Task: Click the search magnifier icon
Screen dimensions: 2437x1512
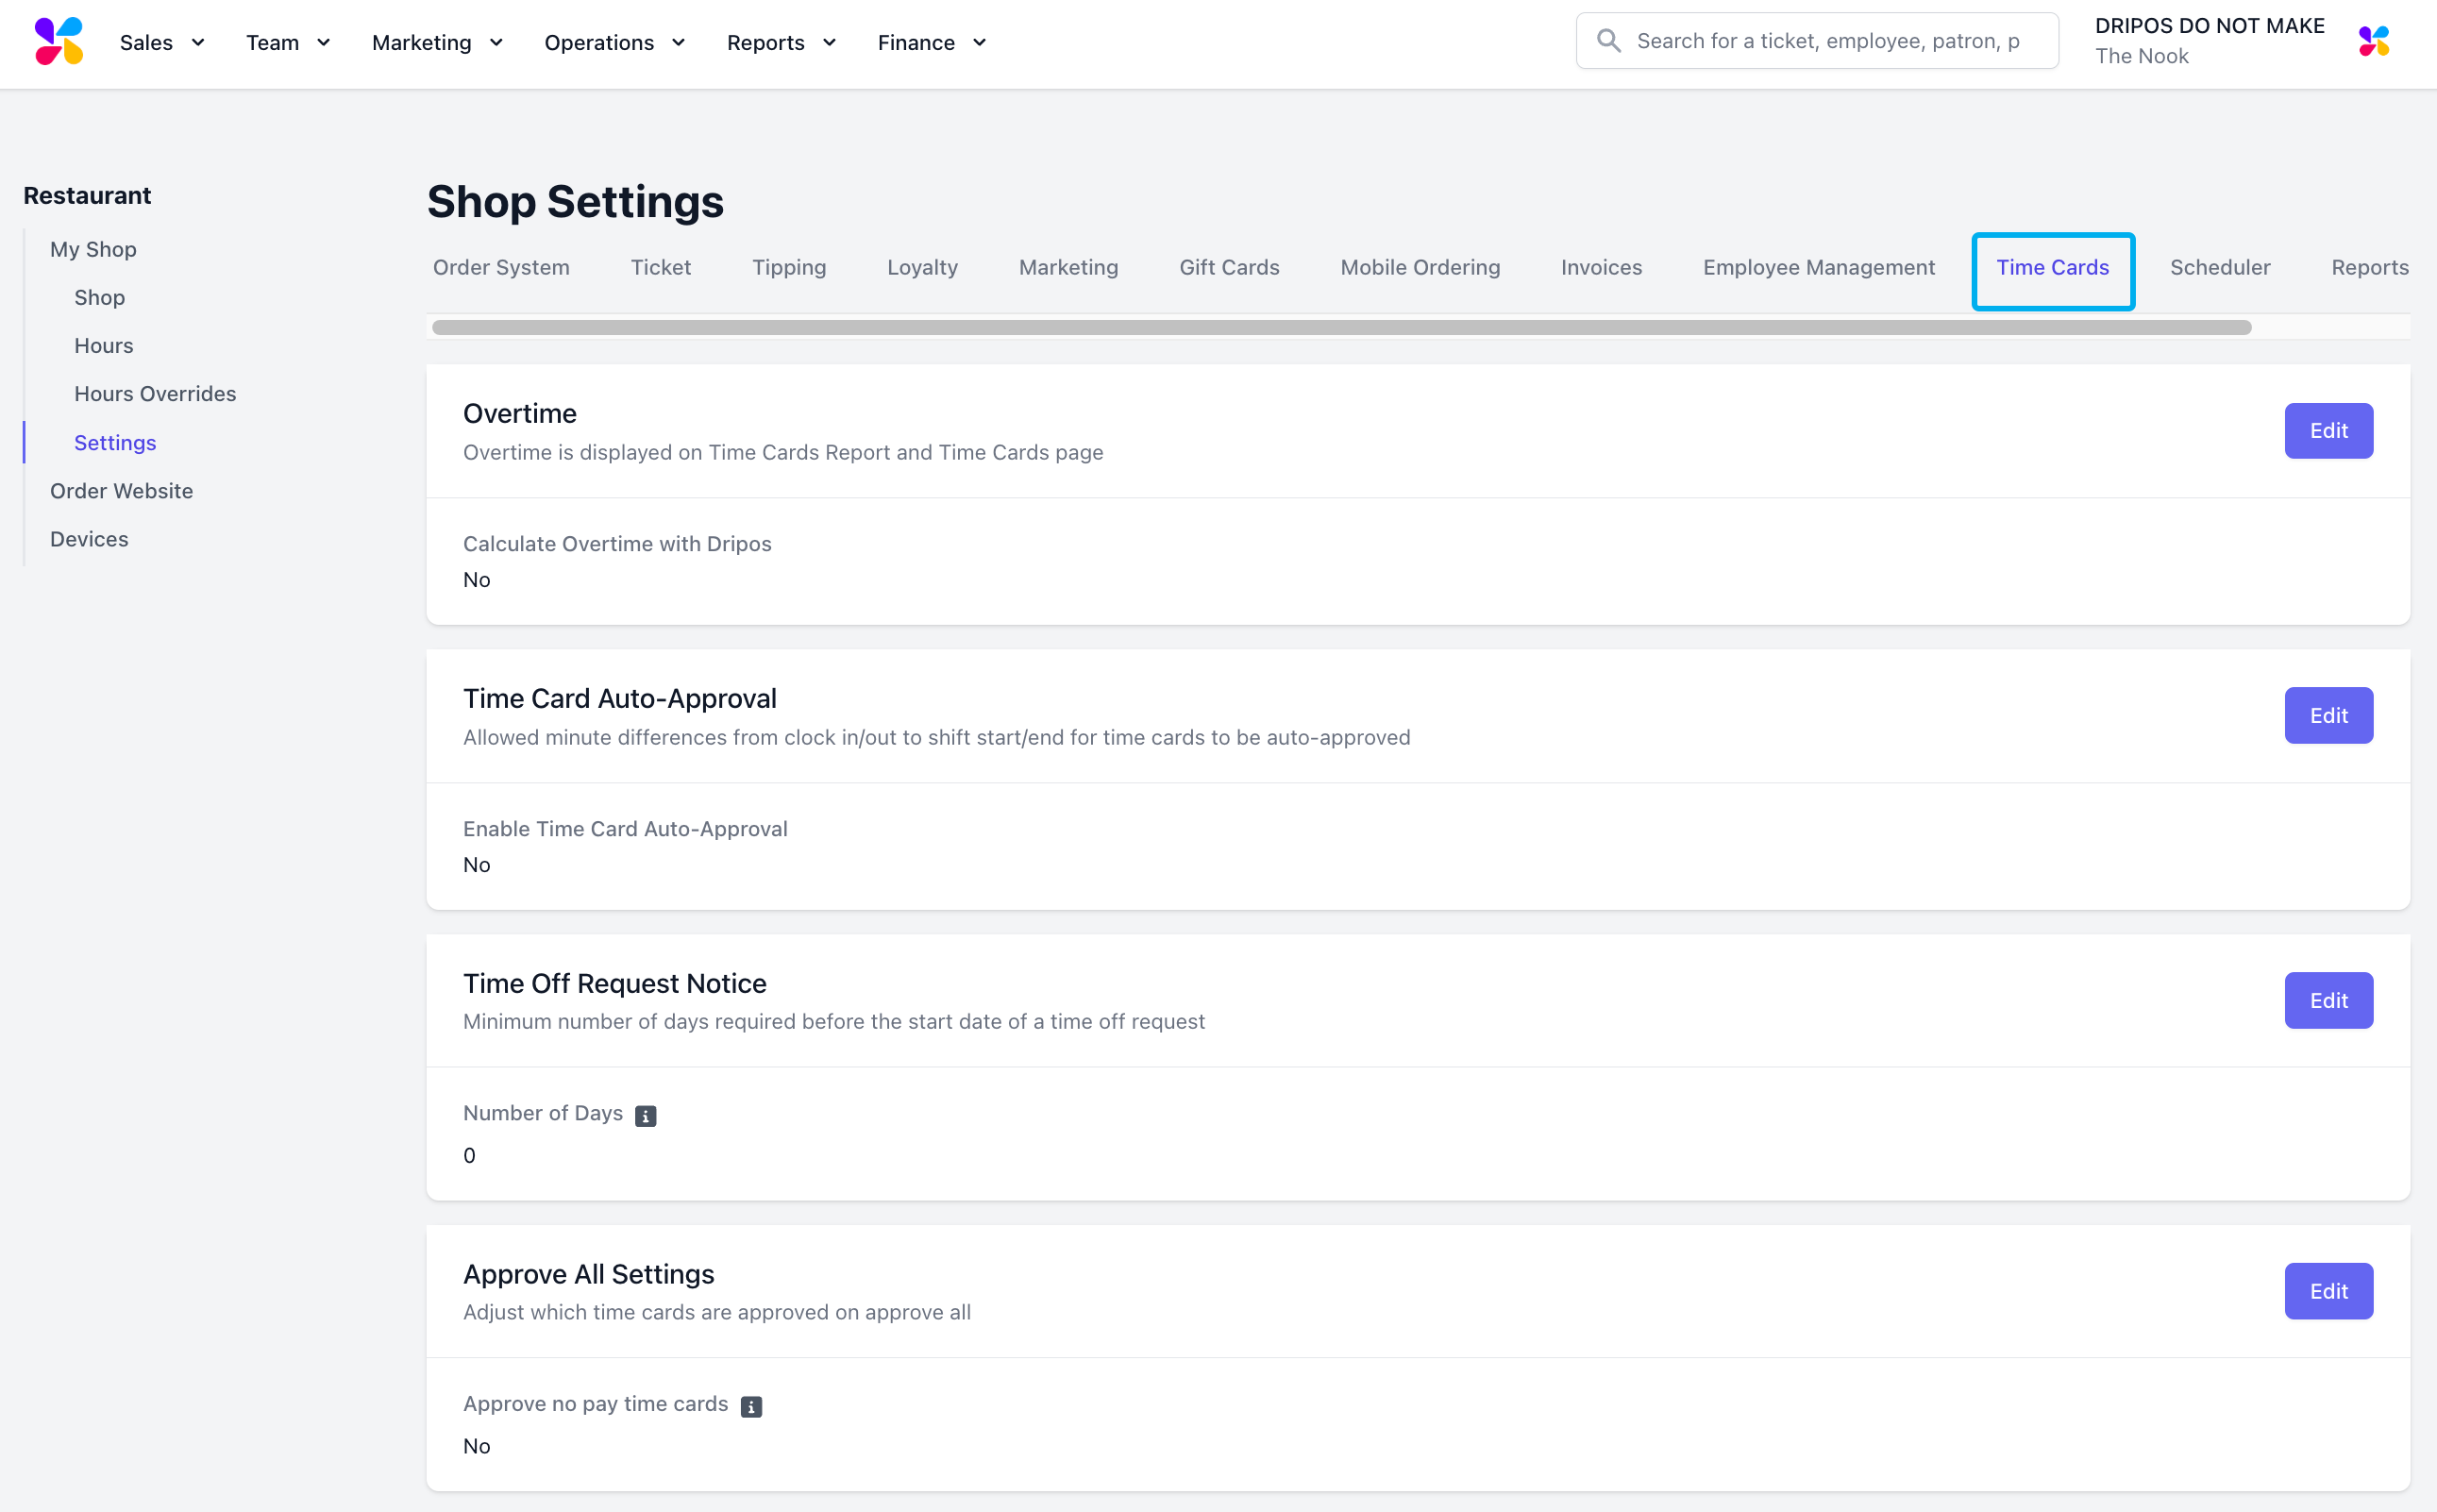Action: click(1608, 41)
